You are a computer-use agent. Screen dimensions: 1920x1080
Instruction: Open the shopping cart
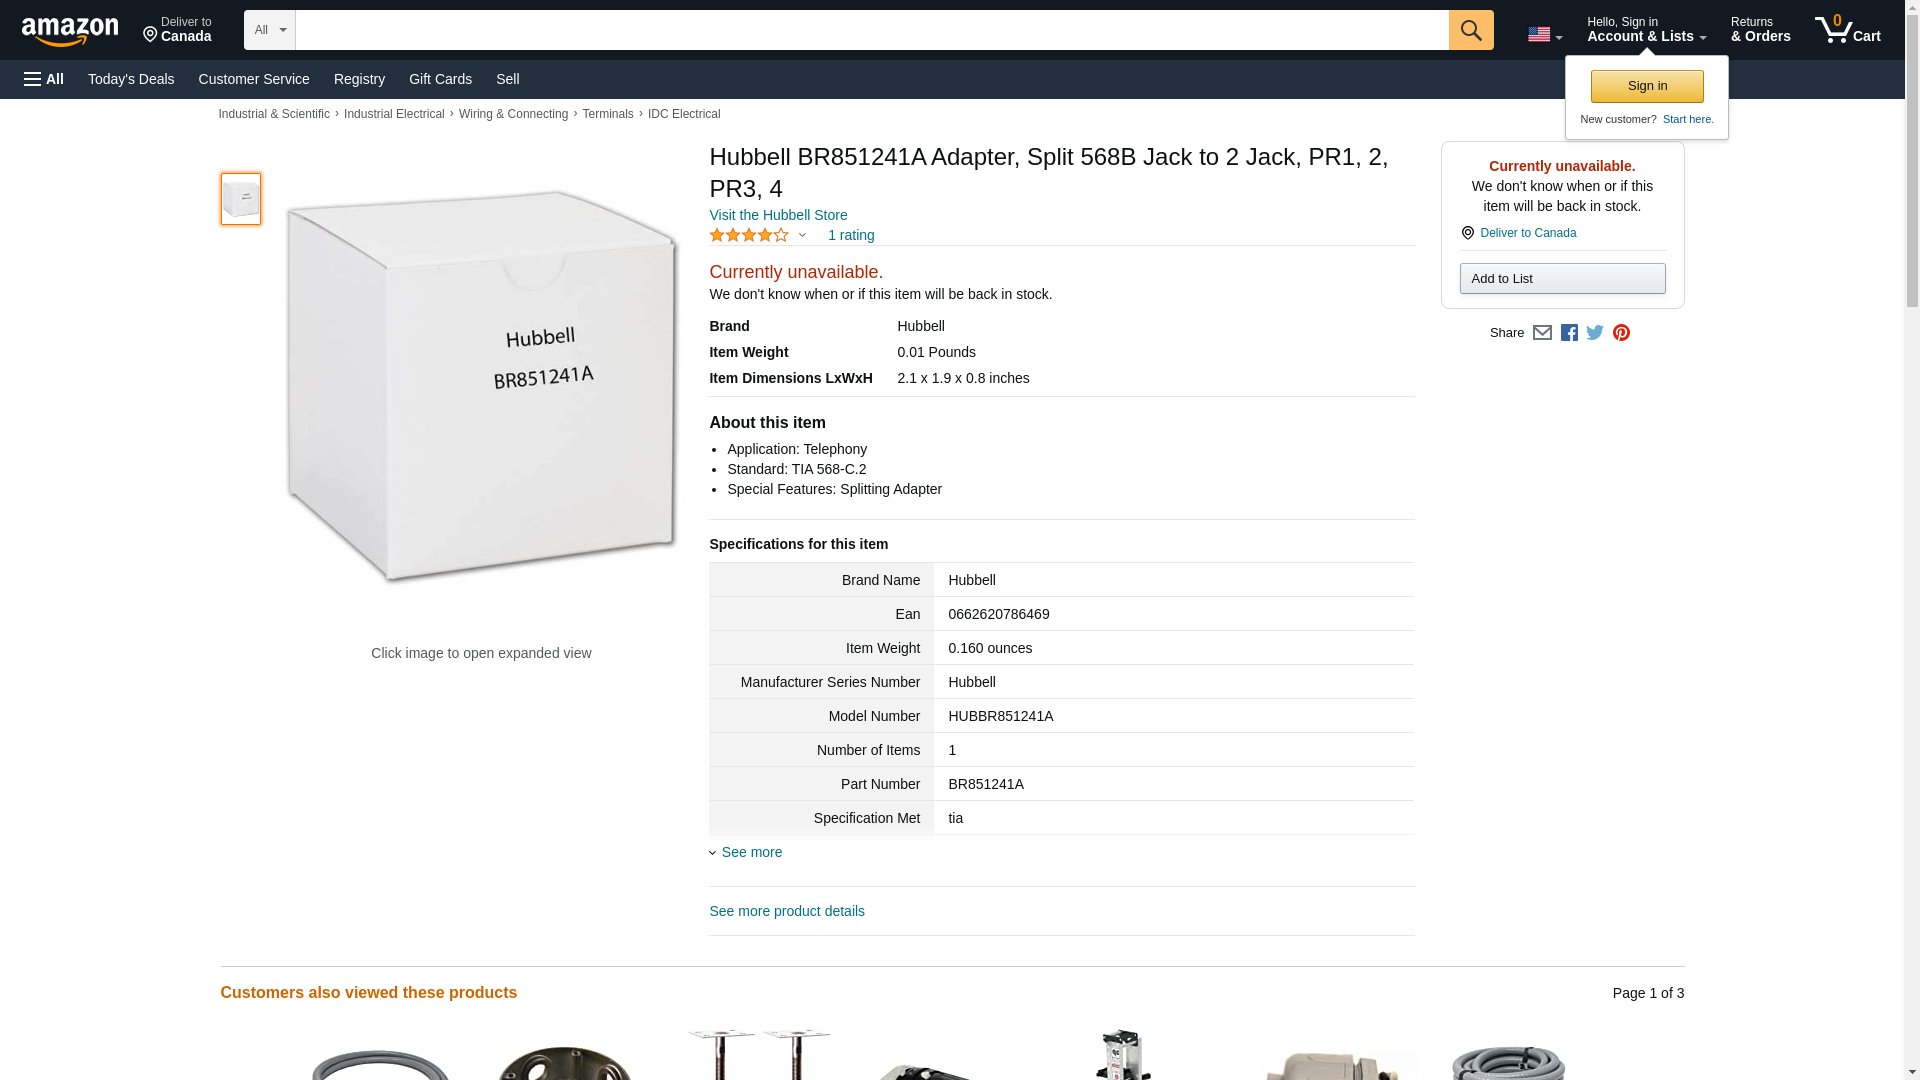[1847, 29]
